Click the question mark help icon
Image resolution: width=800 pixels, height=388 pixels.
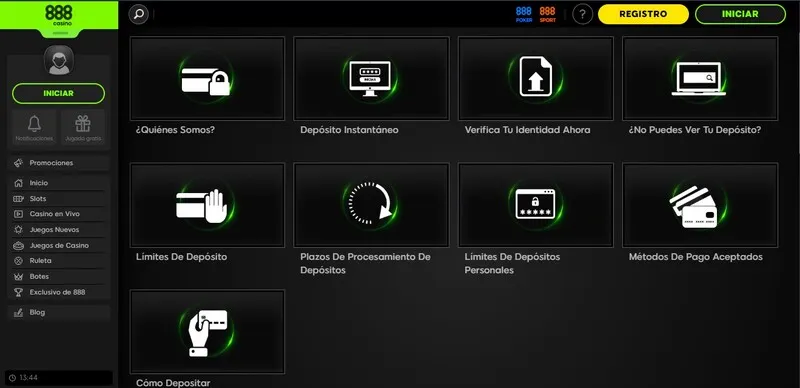coord(583,14)
